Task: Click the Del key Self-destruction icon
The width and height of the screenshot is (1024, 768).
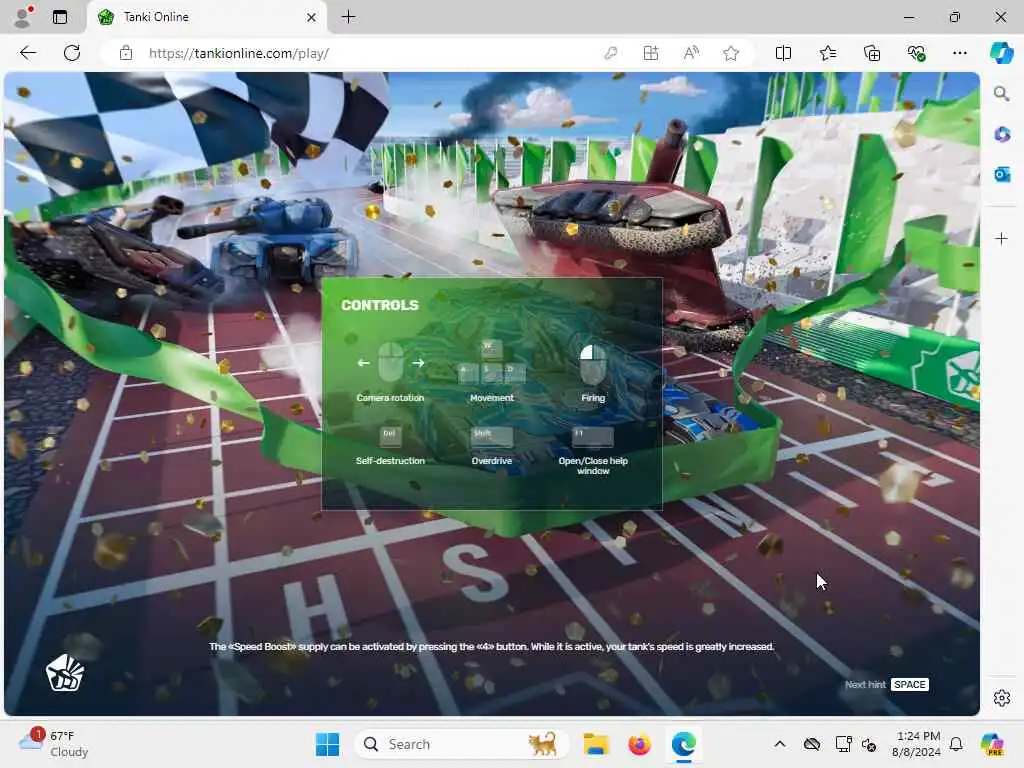Action: (390, 436)
